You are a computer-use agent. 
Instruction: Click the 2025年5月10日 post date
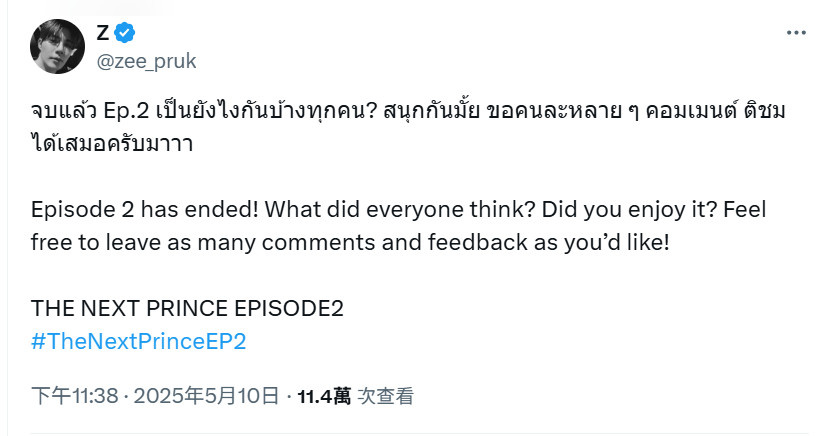tap(206, 396)
